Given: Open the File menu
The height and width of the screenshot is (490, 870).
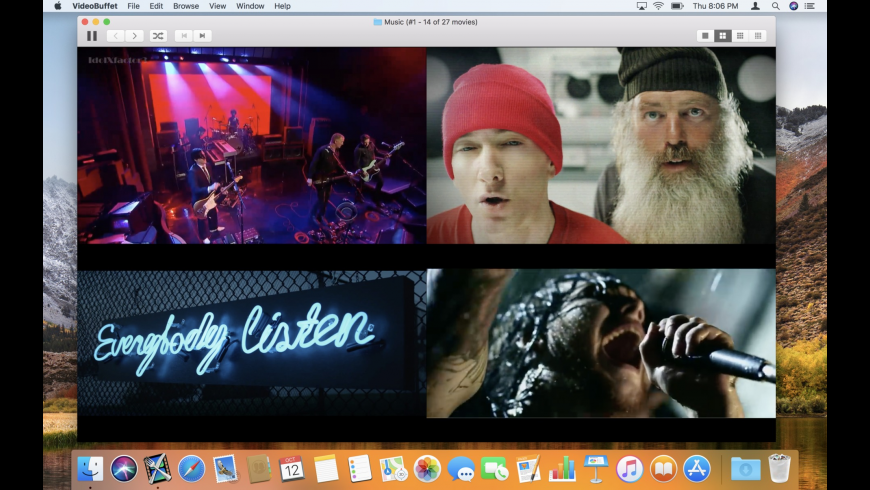Looking at the screenshot, I should pyautogui.click(x=133, y=6).
